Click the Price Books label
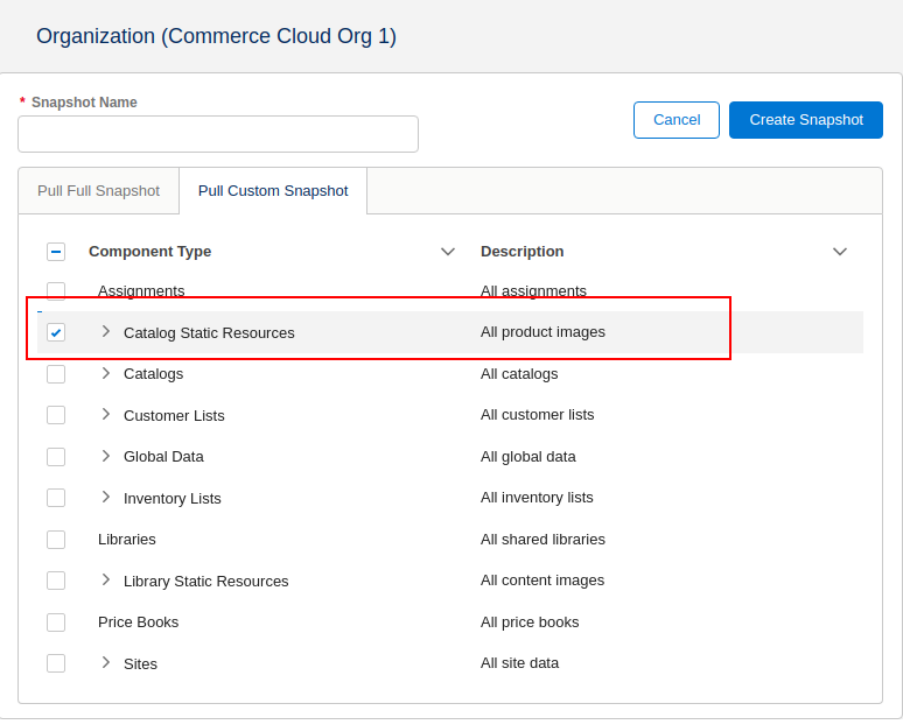Viewport: 904px width, 720px height. pyautogui.click(x=138, y=623)
